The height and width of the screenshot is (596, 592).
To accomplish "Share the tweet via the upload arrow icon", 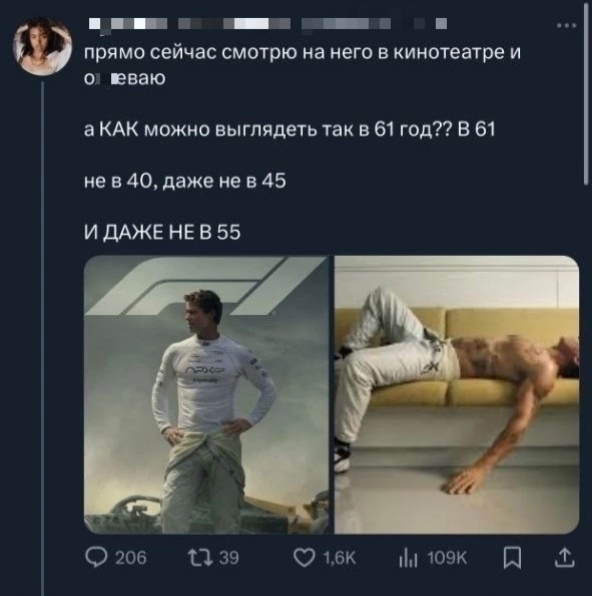I will coord(565,557).
